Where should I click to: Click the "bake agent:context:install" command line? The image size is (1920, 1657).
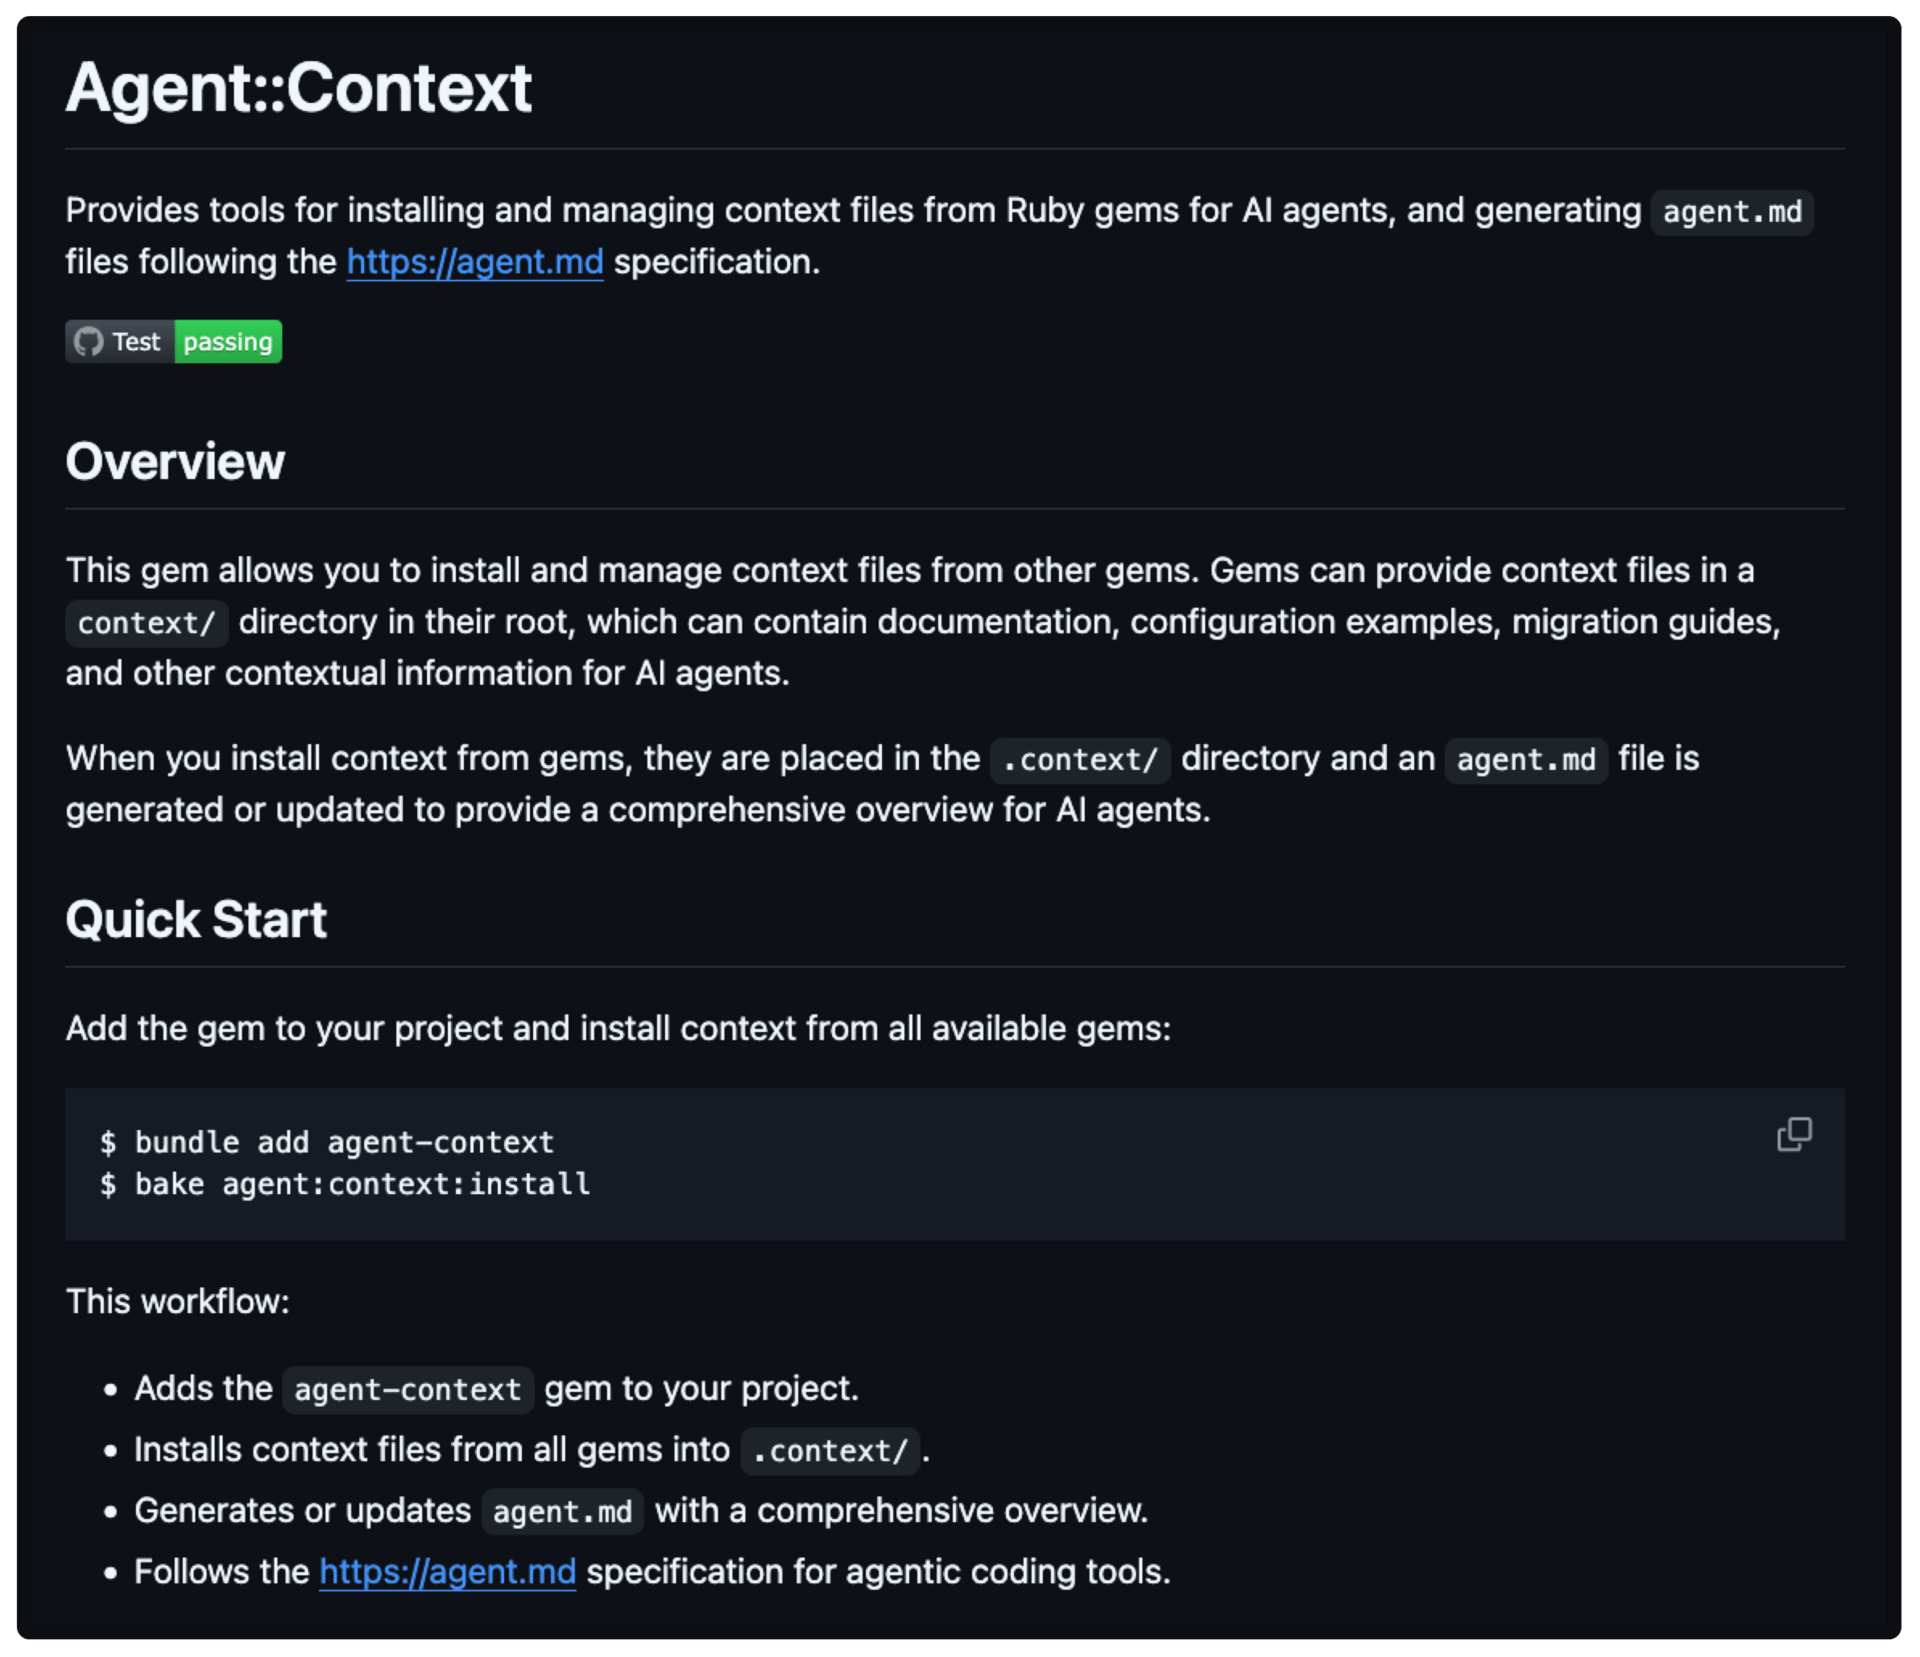point(345,1185)
